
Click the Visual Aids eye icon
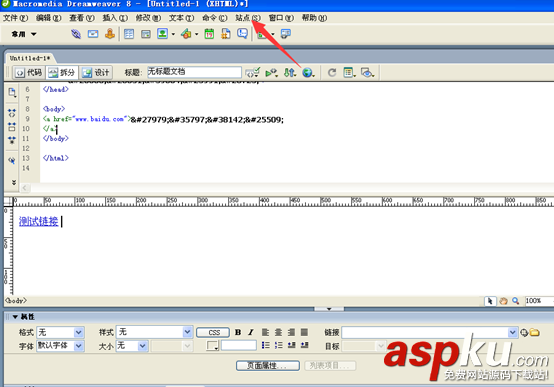(367, 72)
